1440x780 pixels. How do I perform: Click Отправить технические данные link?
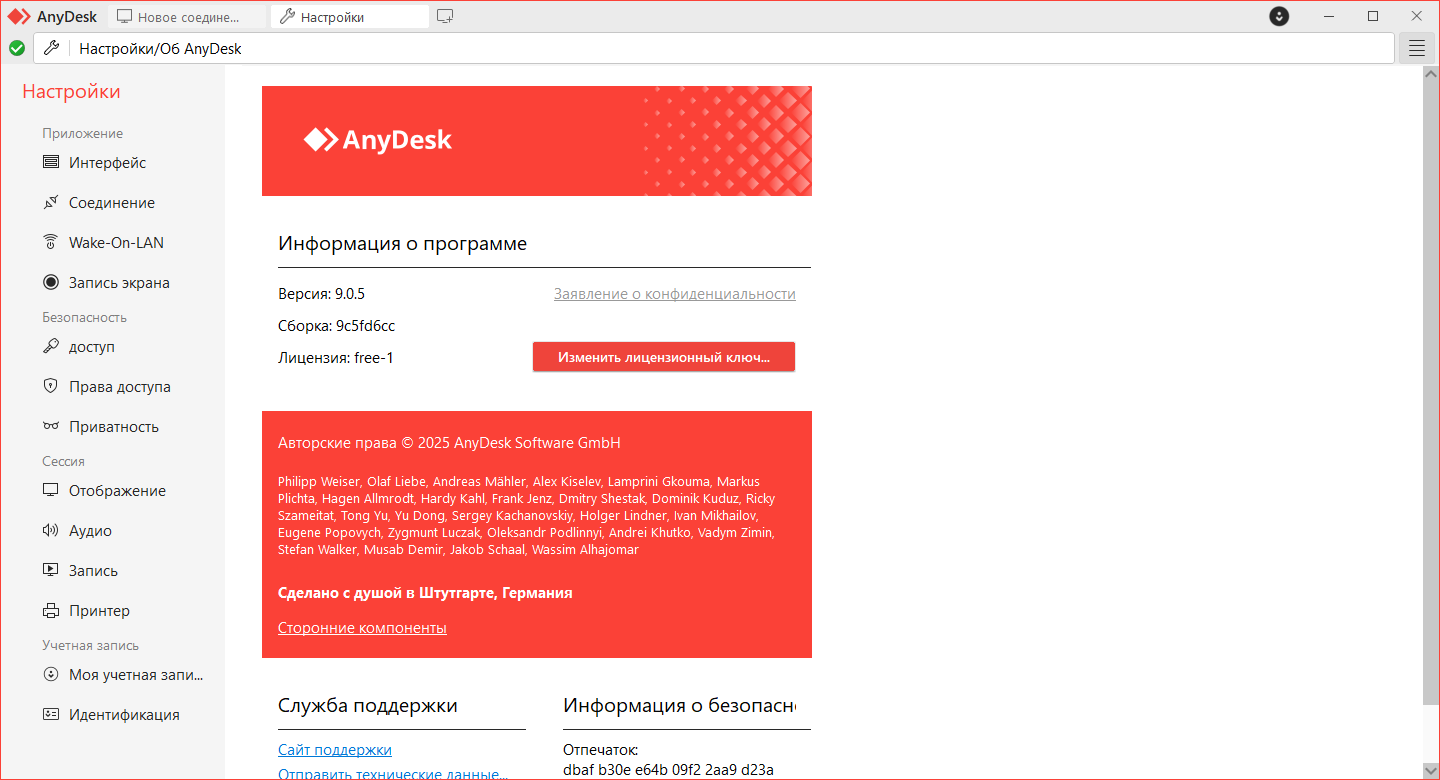pos(393,774)
